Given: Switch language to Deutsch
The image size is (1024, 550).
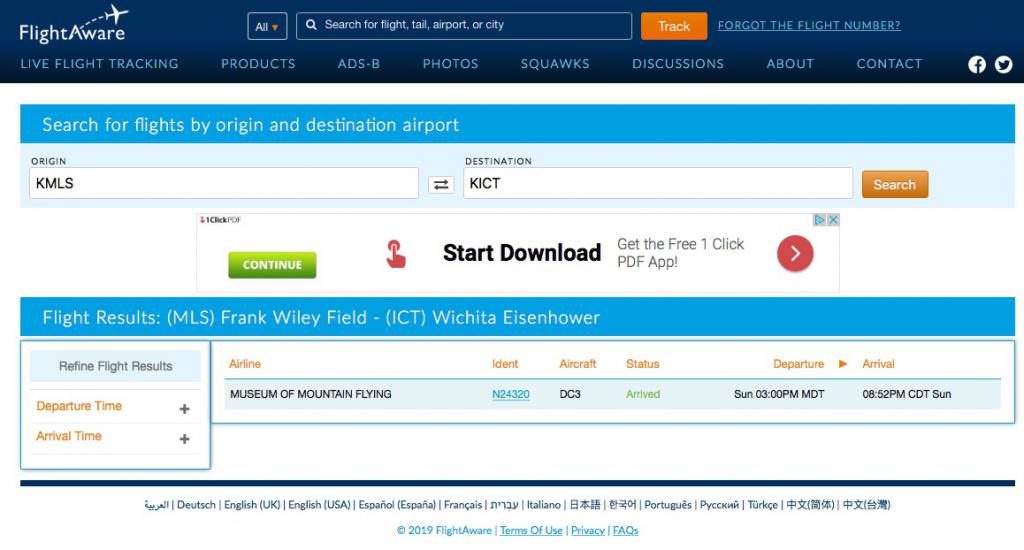Looking at the screenshot, I should pos(196,505).
